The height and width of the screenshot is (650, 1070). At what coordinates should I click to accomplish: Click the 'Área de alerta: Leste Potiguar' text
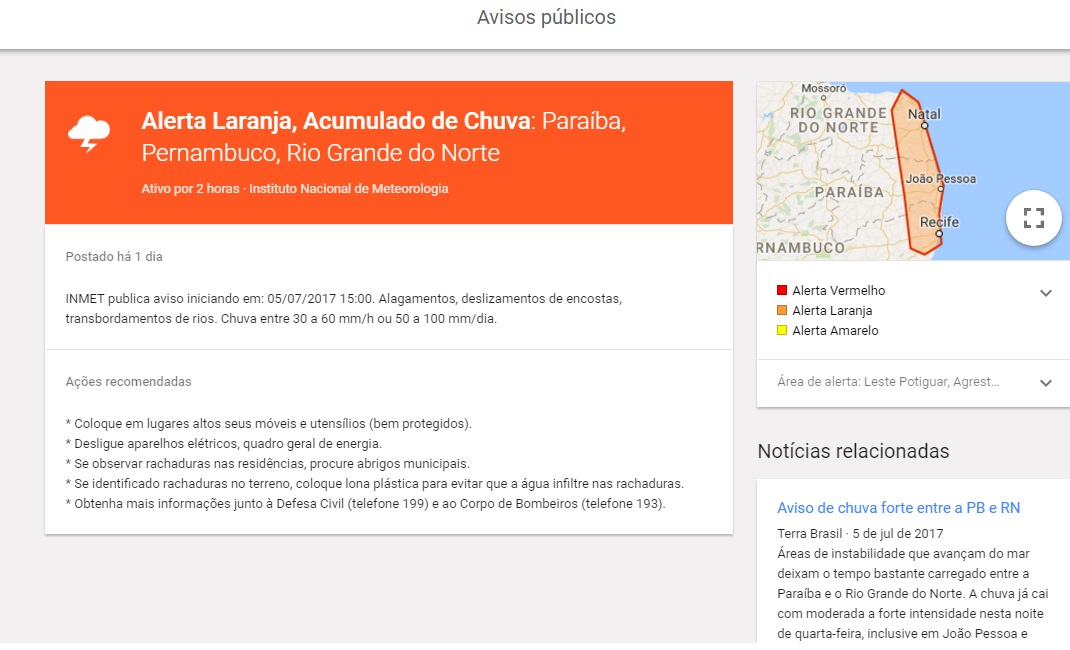point(888,382)
